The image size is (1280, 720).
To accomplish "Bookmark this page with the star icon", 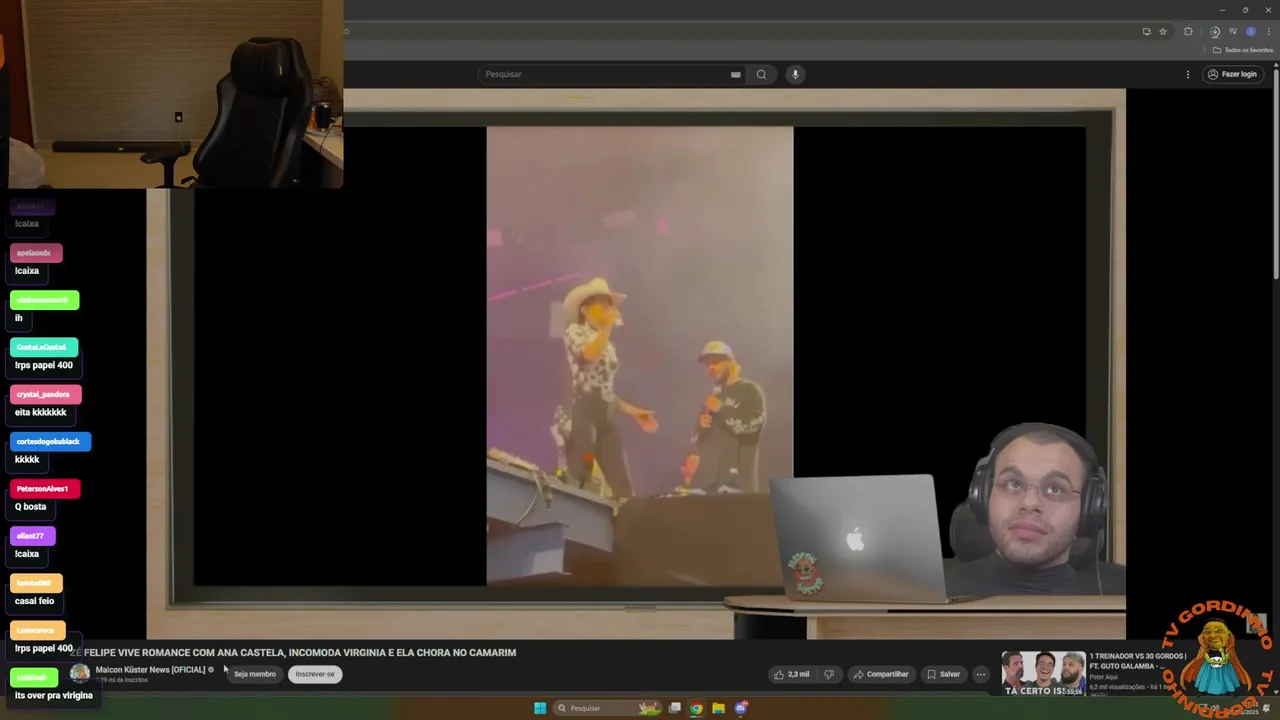I will (x=1163, y=31).
